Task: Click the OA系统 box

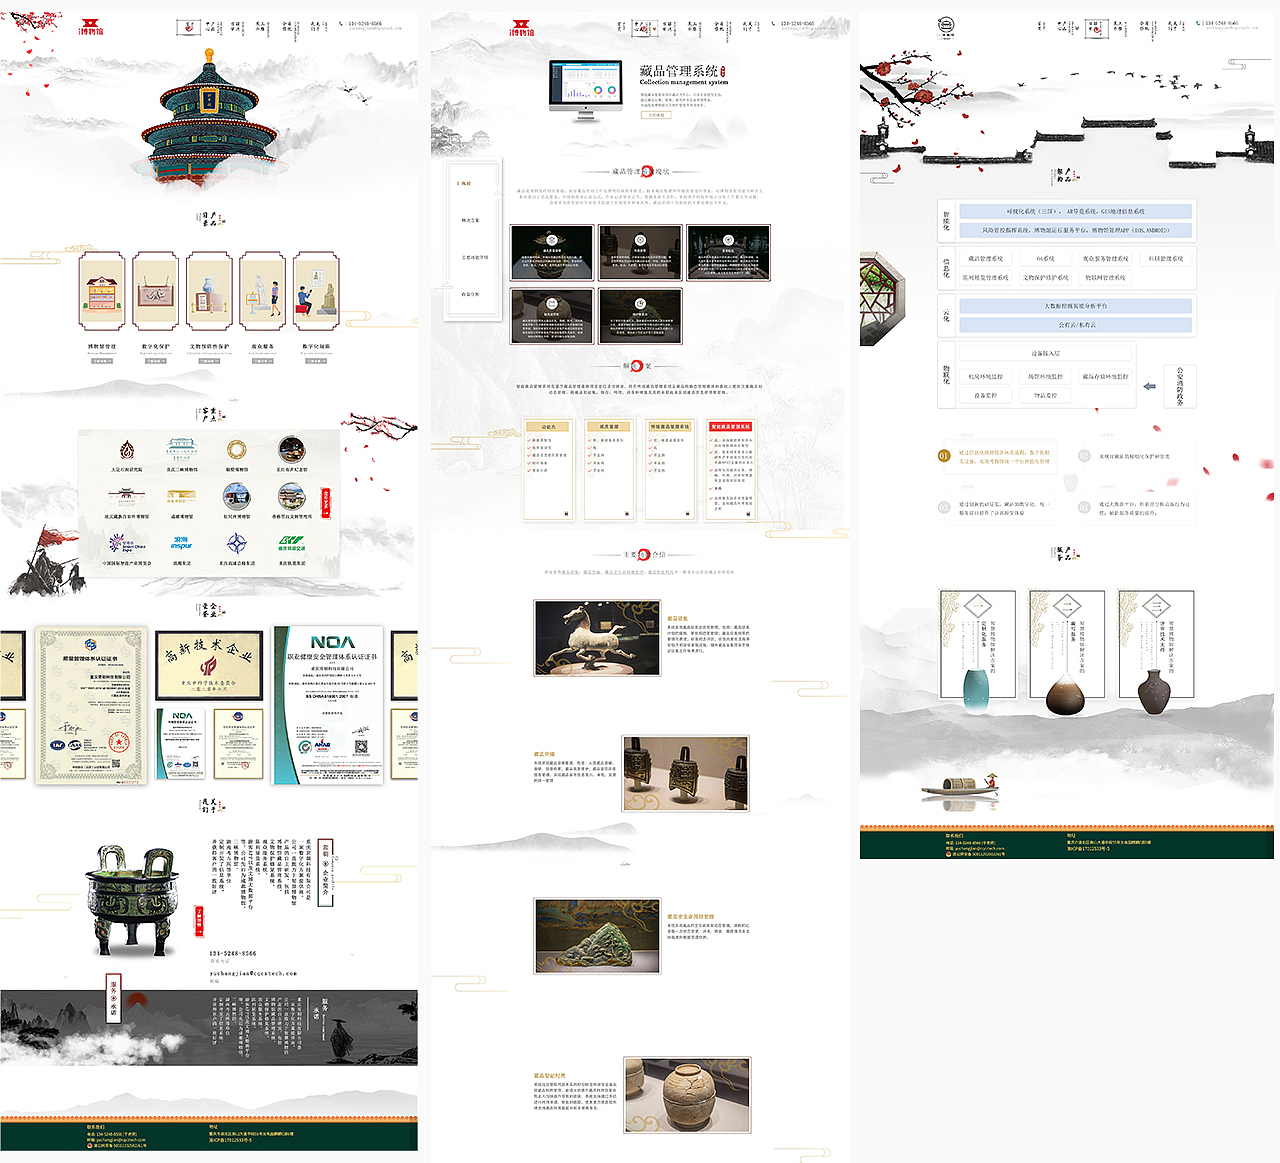Action: 1046,259
